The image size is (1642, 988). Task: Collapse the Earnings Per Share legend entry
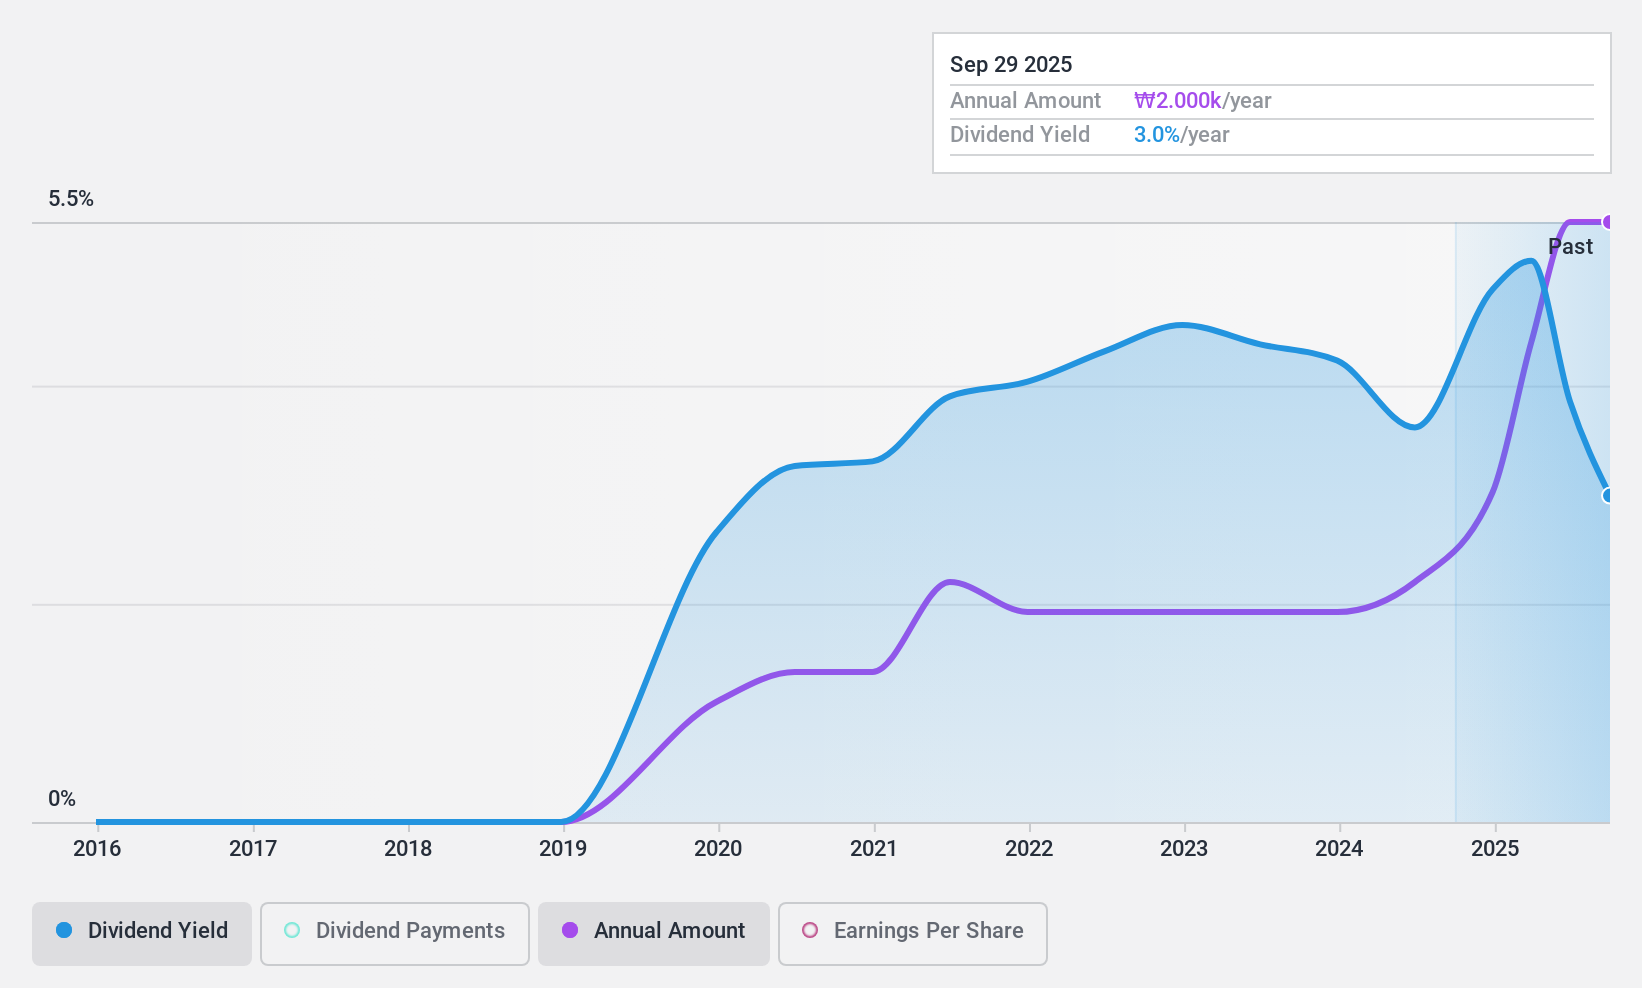(x=912, y=931)
